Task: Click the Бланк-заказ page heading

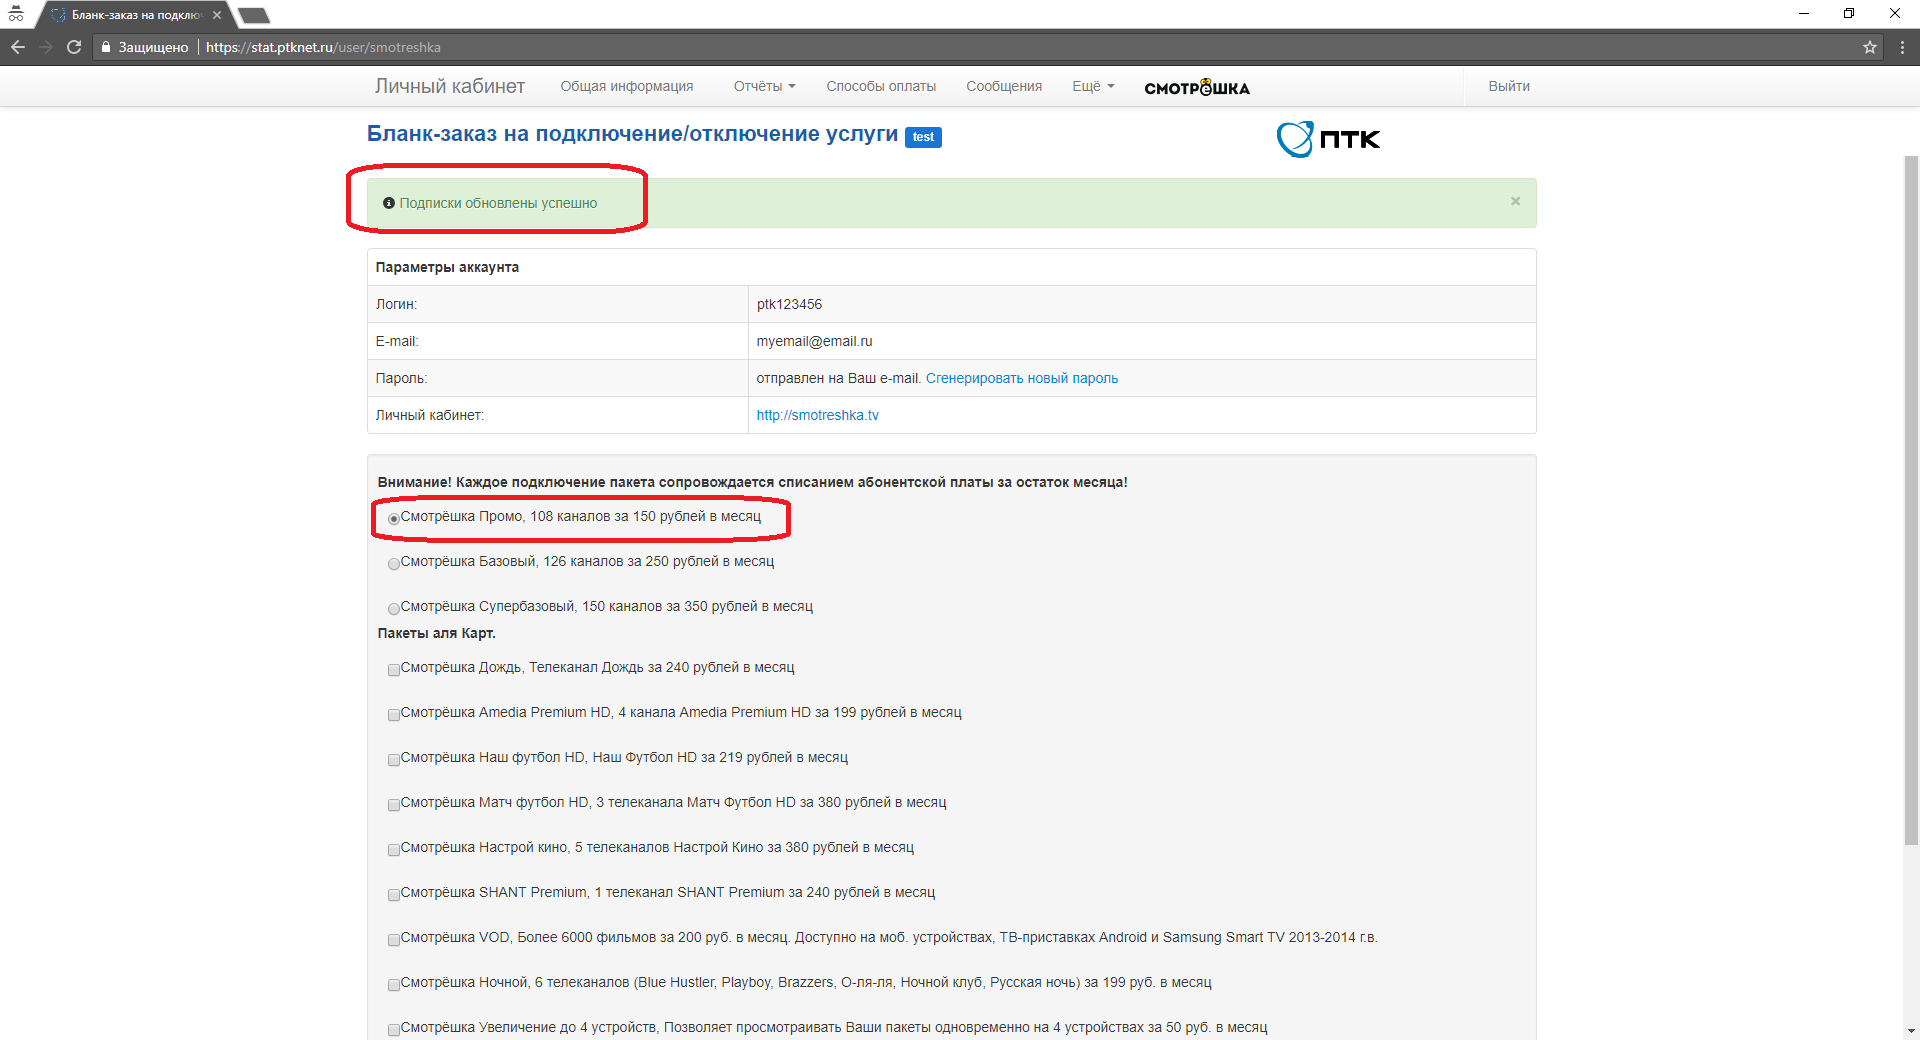Action: point(632,134)
